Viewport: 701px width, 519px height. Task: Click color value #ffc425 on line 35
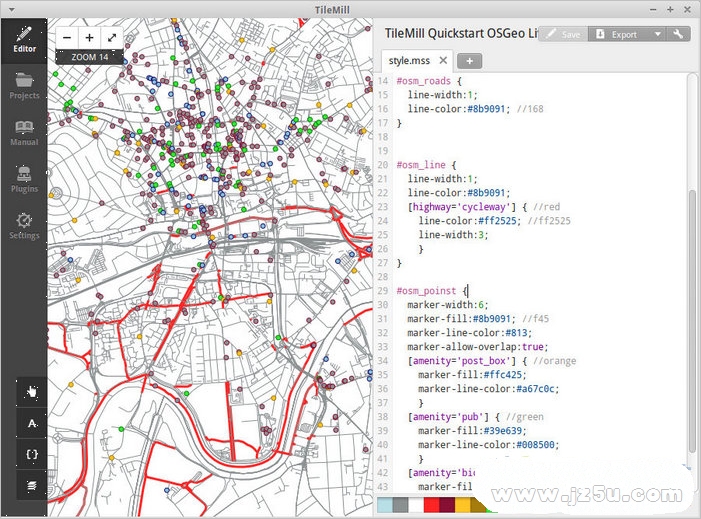503,375
